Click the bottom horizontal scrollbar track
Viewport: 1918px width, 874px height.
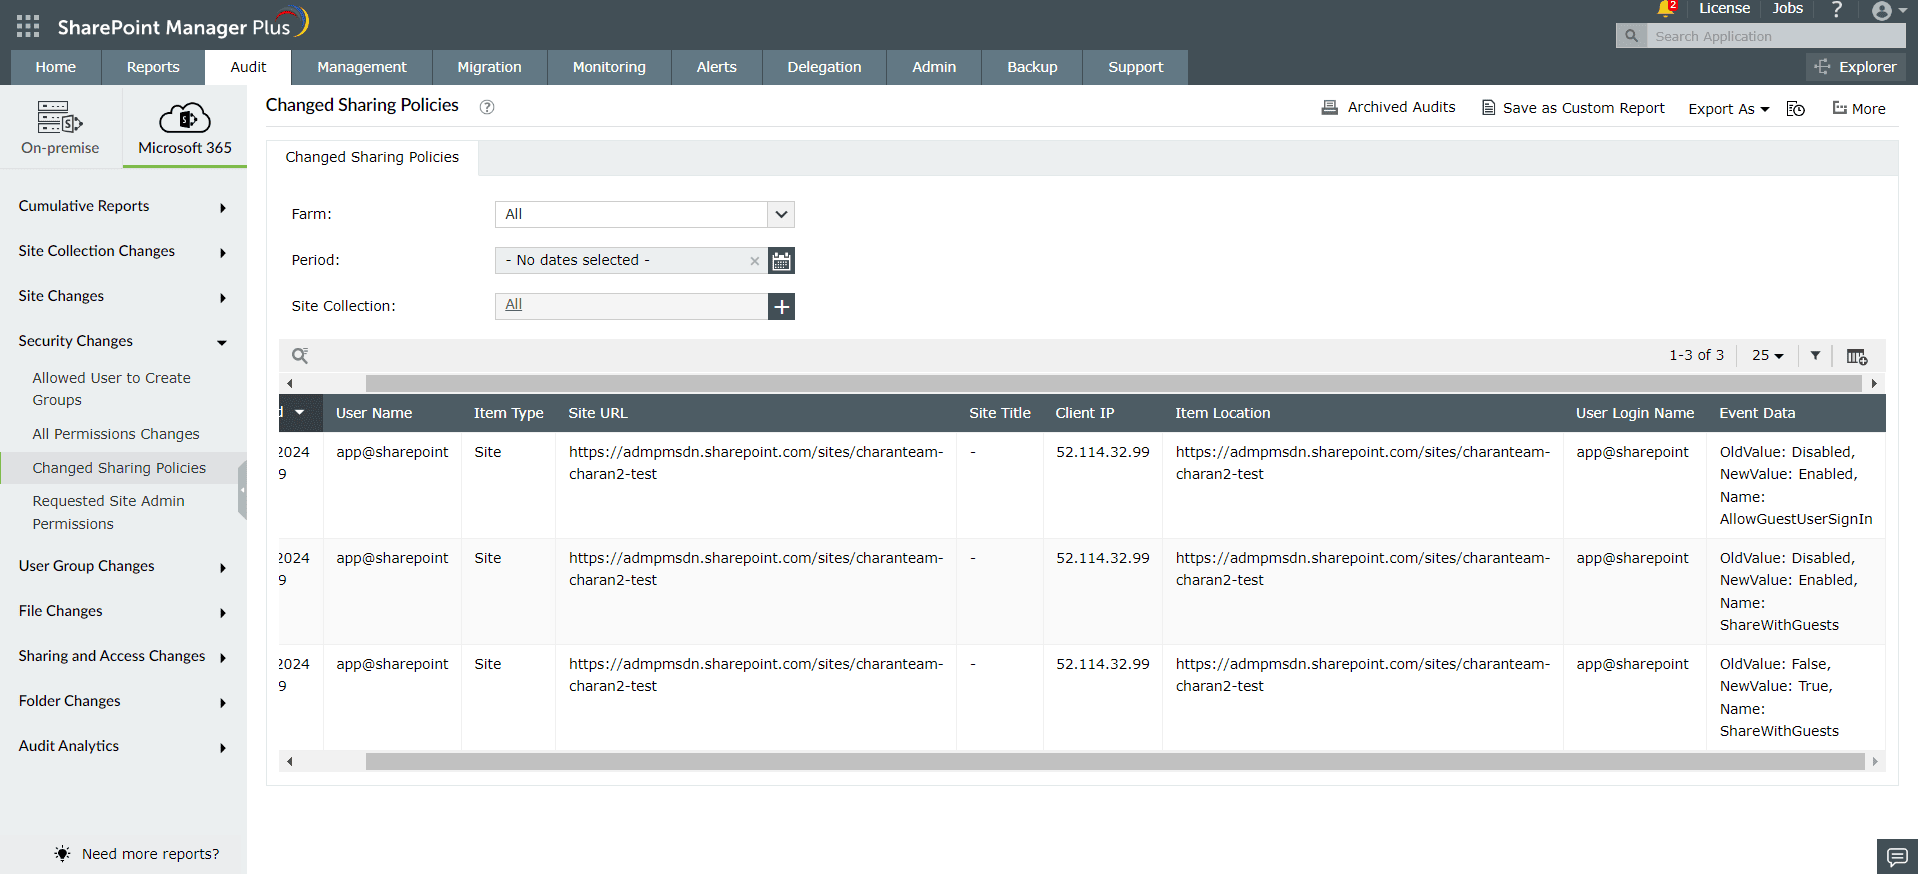coord(1115,762)
